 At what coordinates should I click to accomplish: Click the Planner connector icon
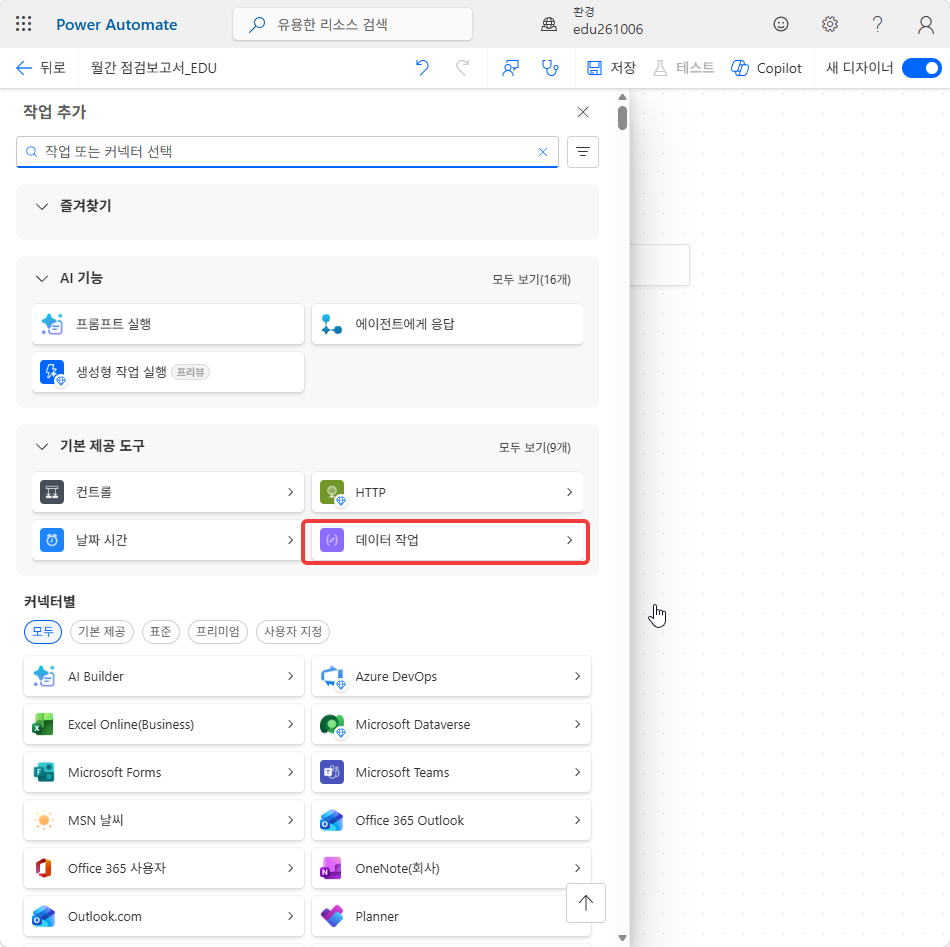[x=332, y=916]
